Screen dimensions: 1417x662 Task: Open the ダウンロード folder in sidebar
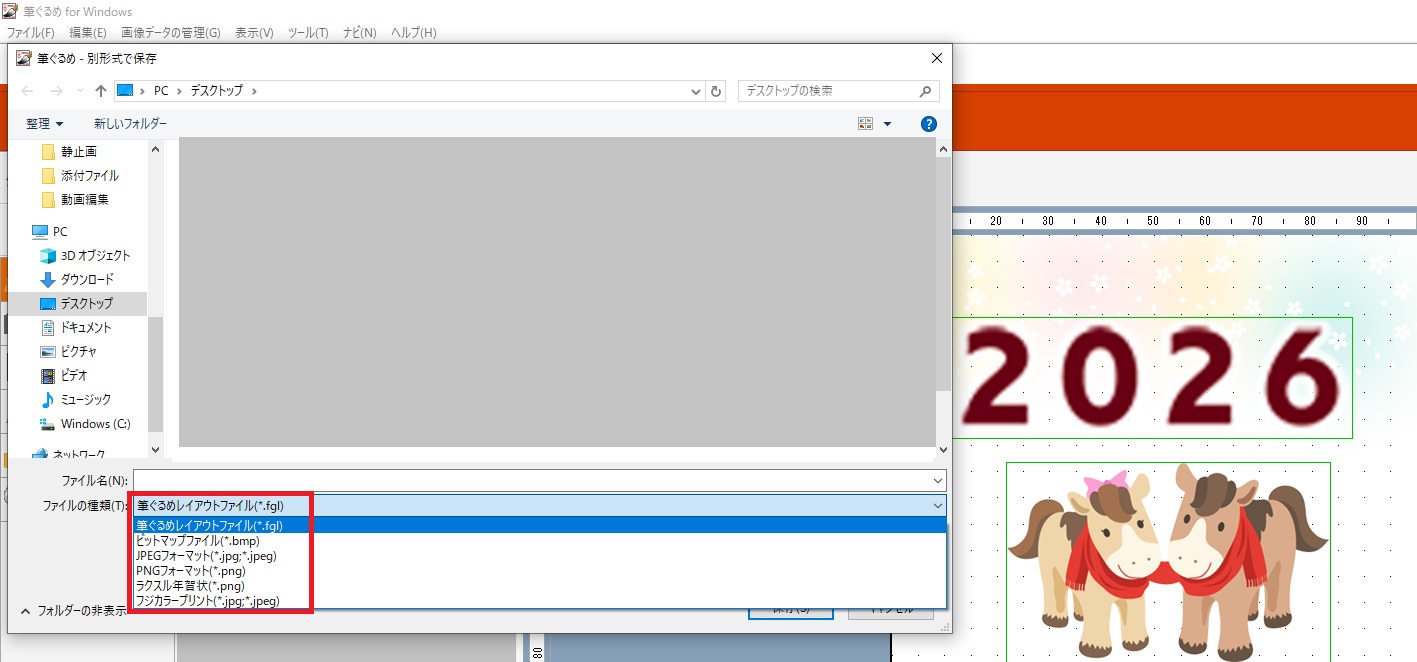coord(87,280)
